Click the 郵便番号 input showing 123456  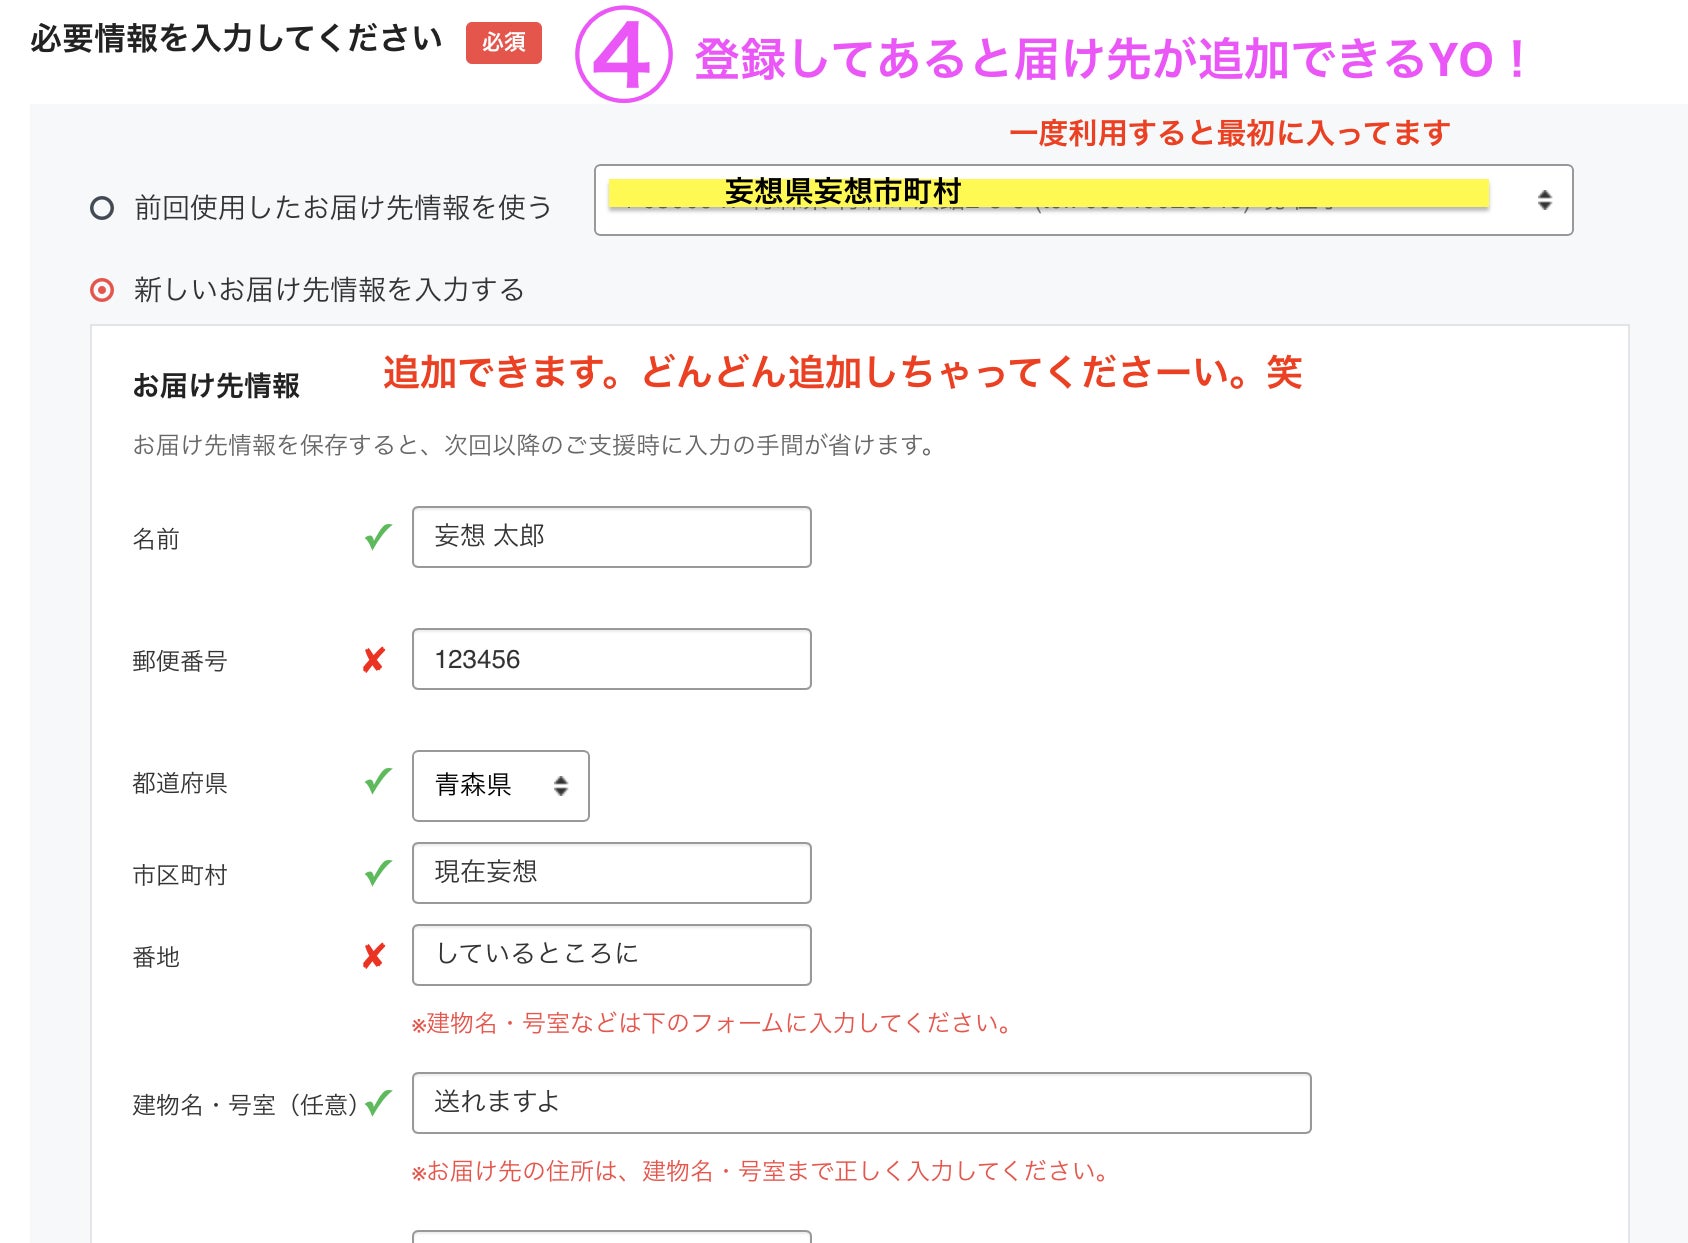coord(611,659)
